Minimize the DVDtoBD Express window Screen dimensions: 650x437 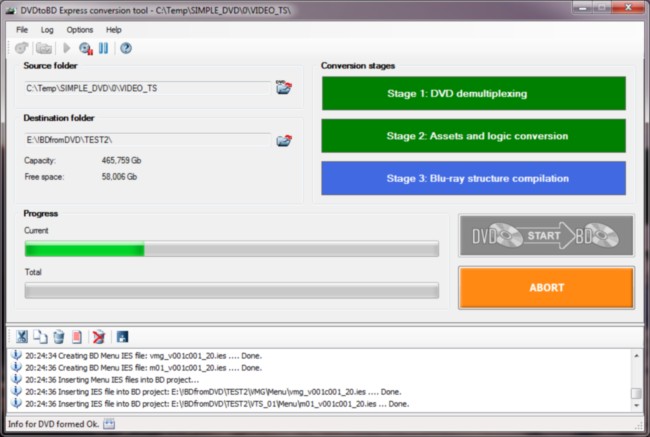coord(583,7)
